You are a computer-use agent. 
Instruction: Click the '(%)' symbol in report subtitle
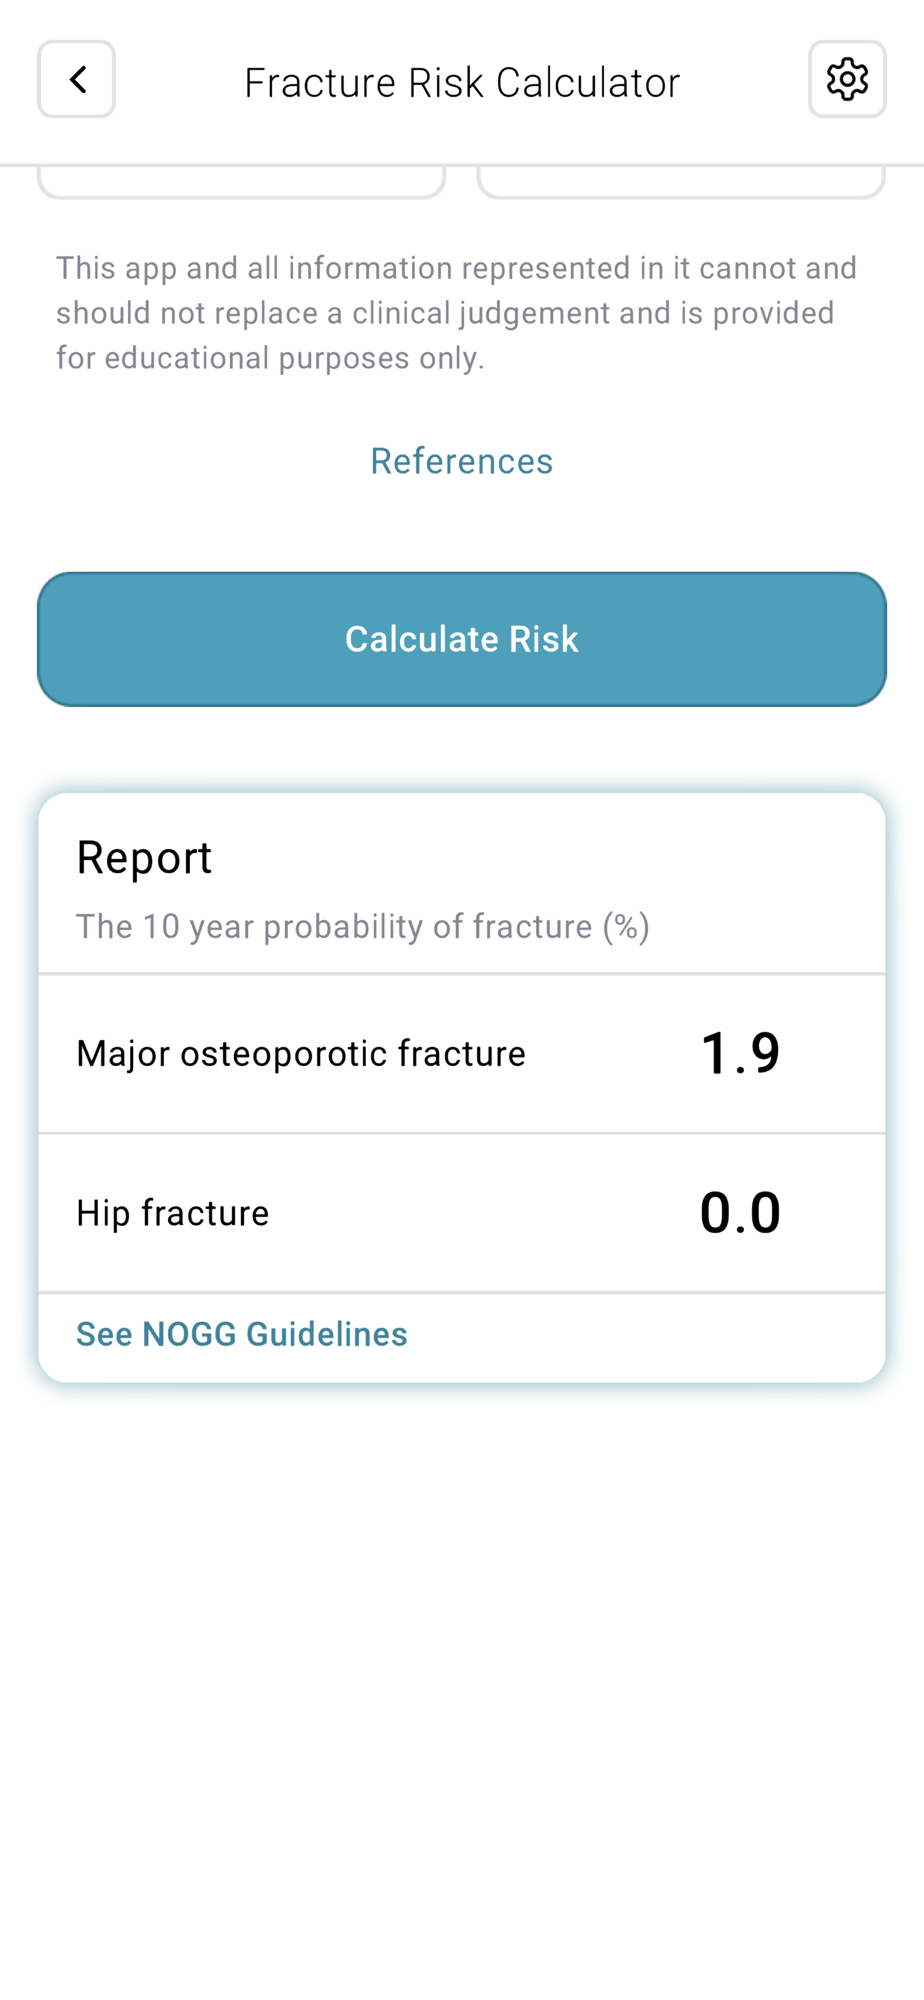pyautogui.click(x=626, y=927)
